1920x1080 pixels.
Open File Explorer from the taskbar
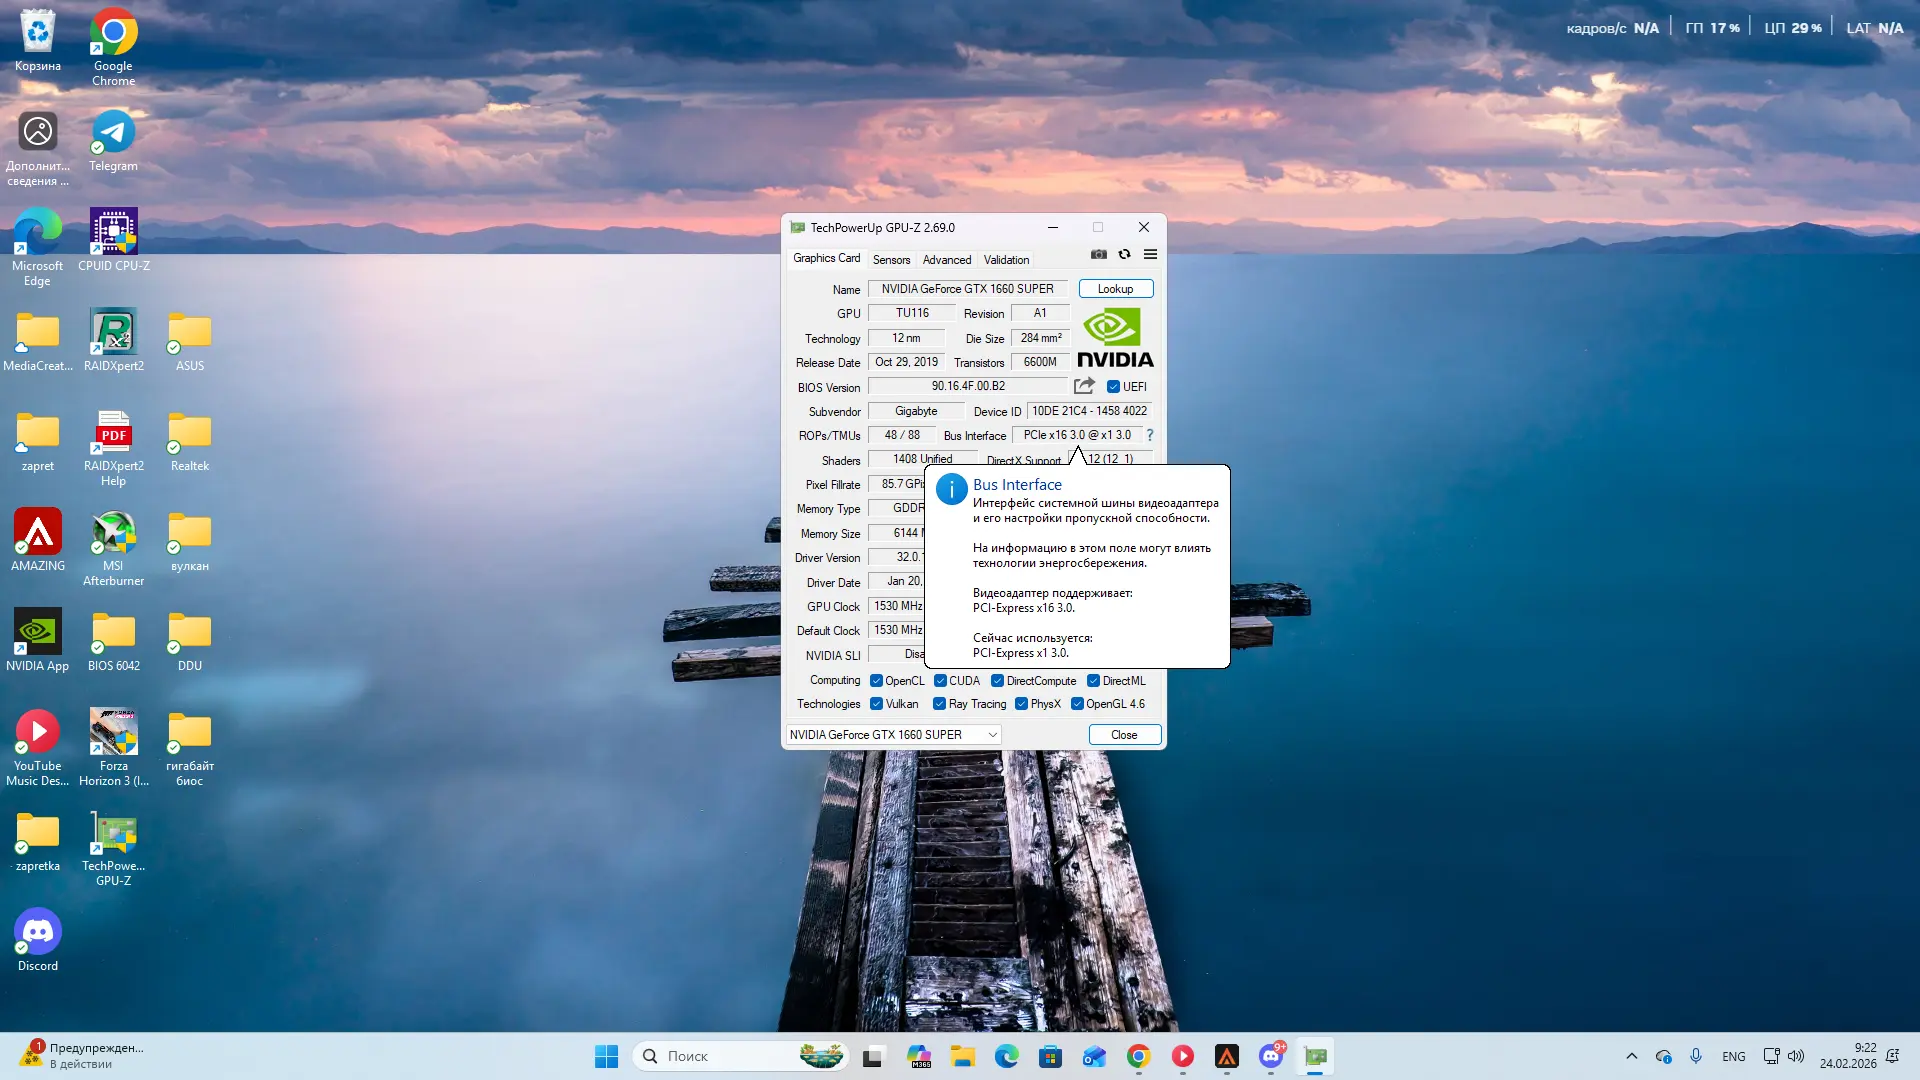tap(962, 1057)
